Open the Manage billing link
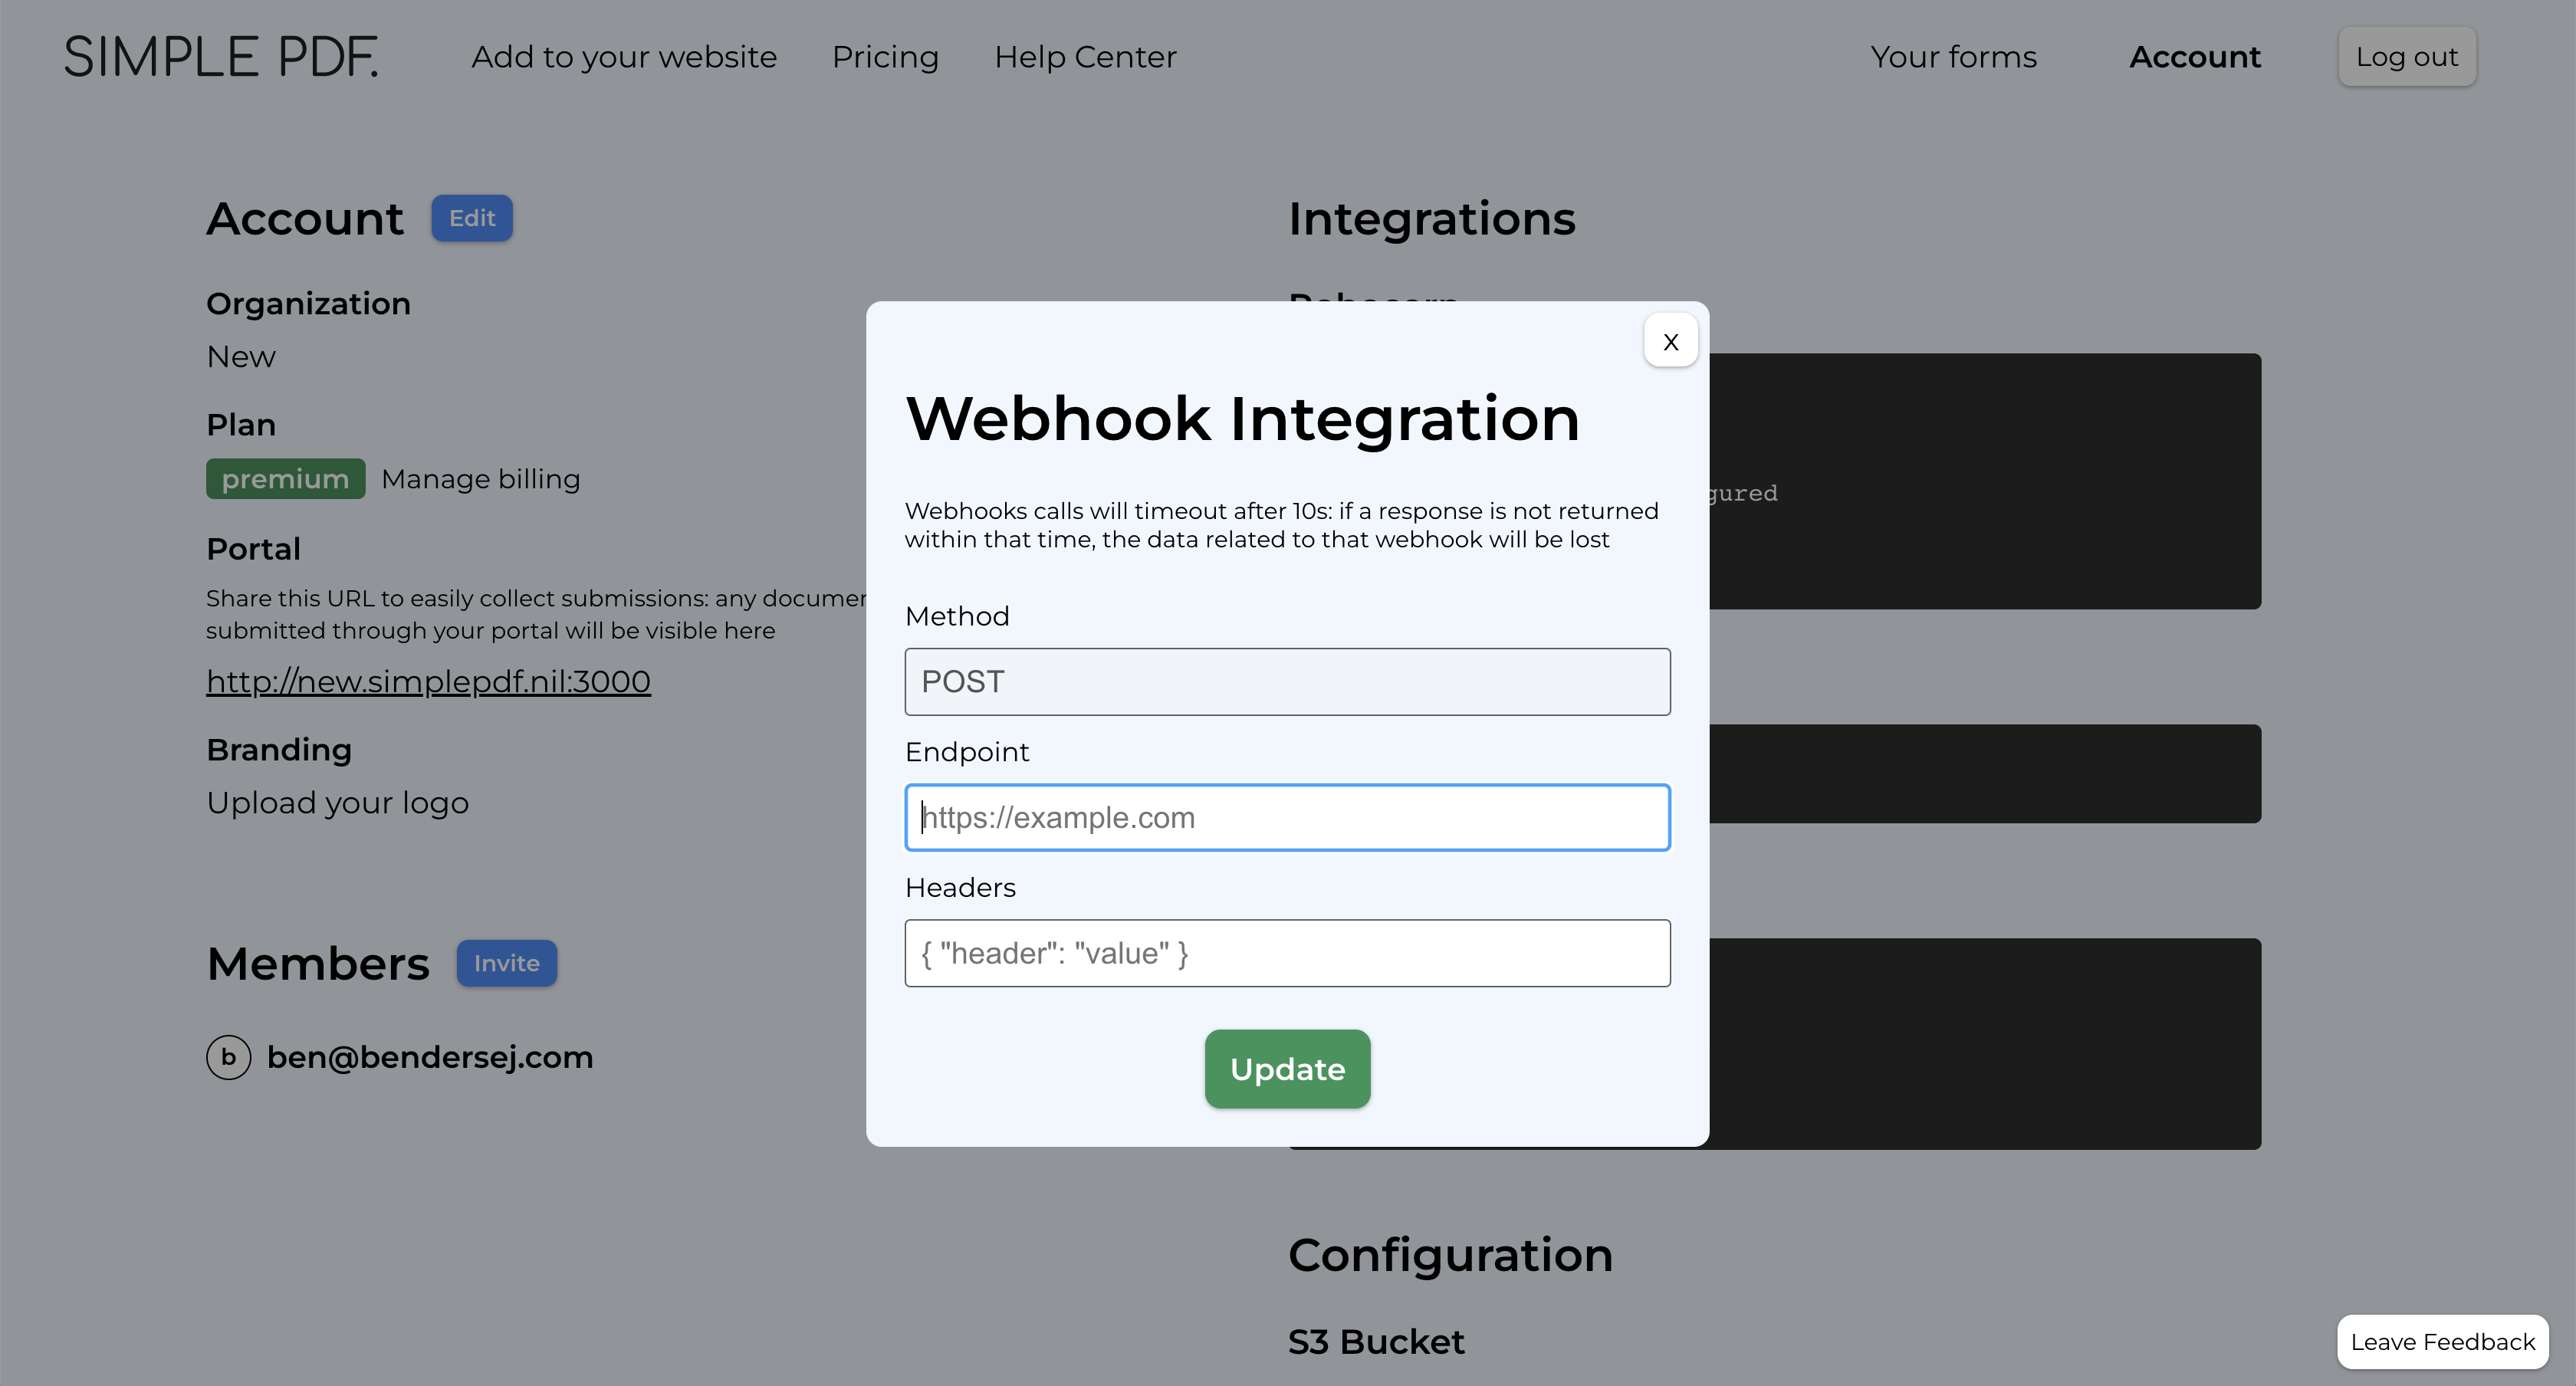This screenshot has height=1386, width=2576. [x=480, y=479]
